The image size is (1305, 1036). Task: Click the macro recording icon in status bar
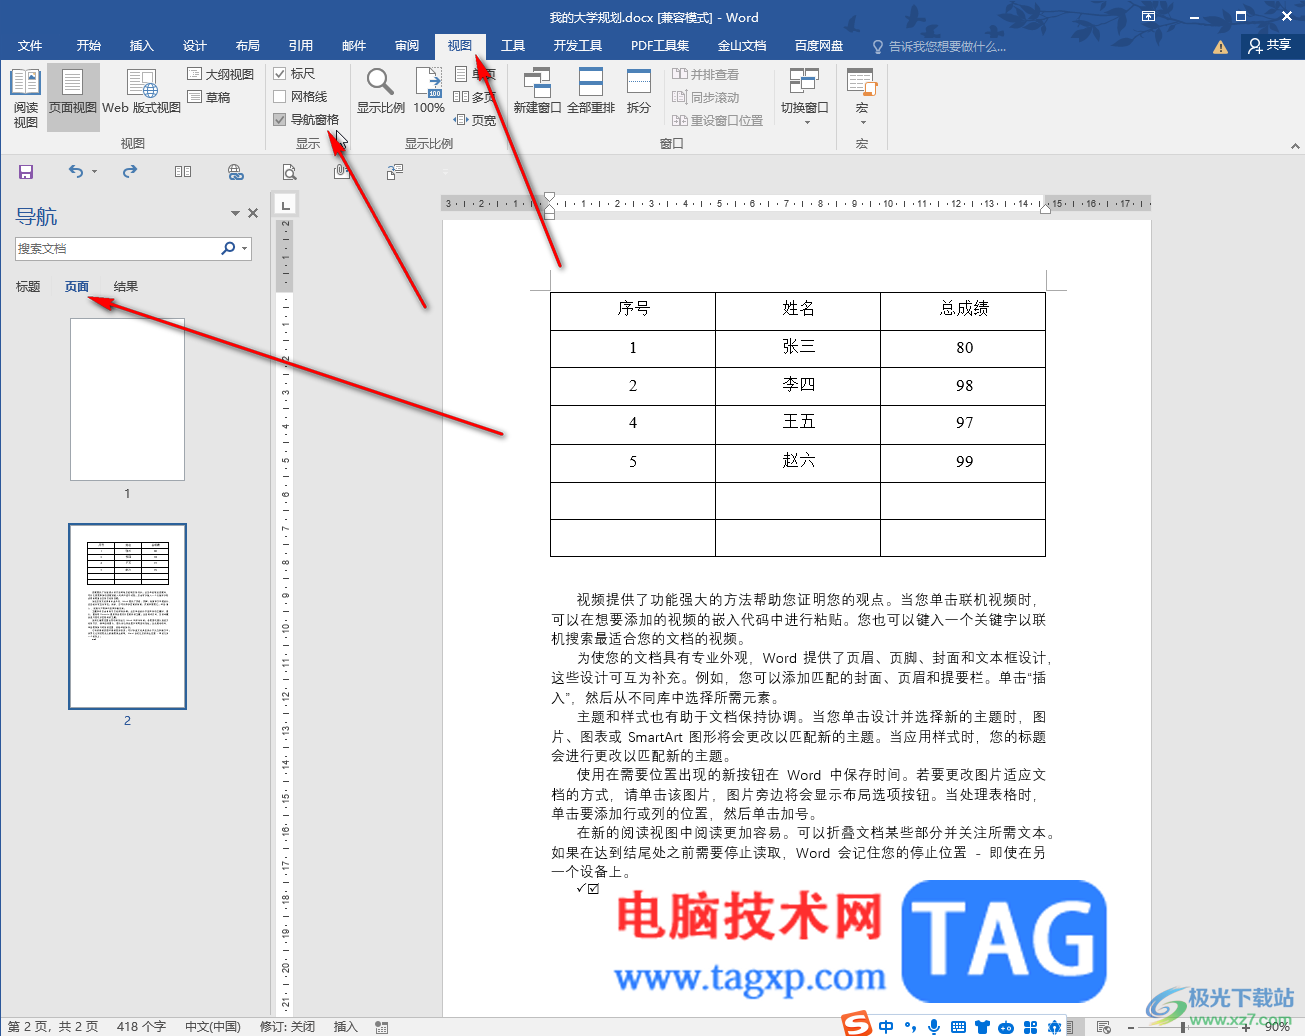click(382, 1027)
